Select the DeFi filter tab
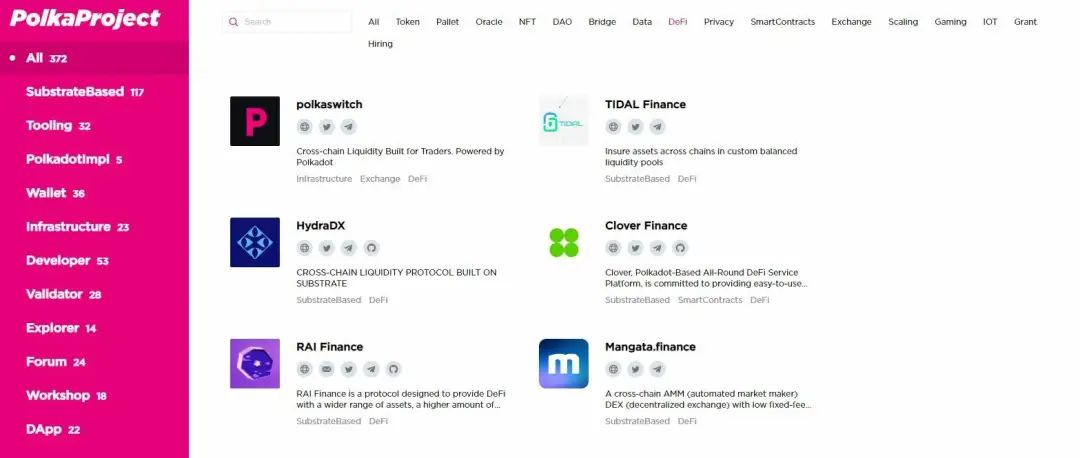 point(678,22)
